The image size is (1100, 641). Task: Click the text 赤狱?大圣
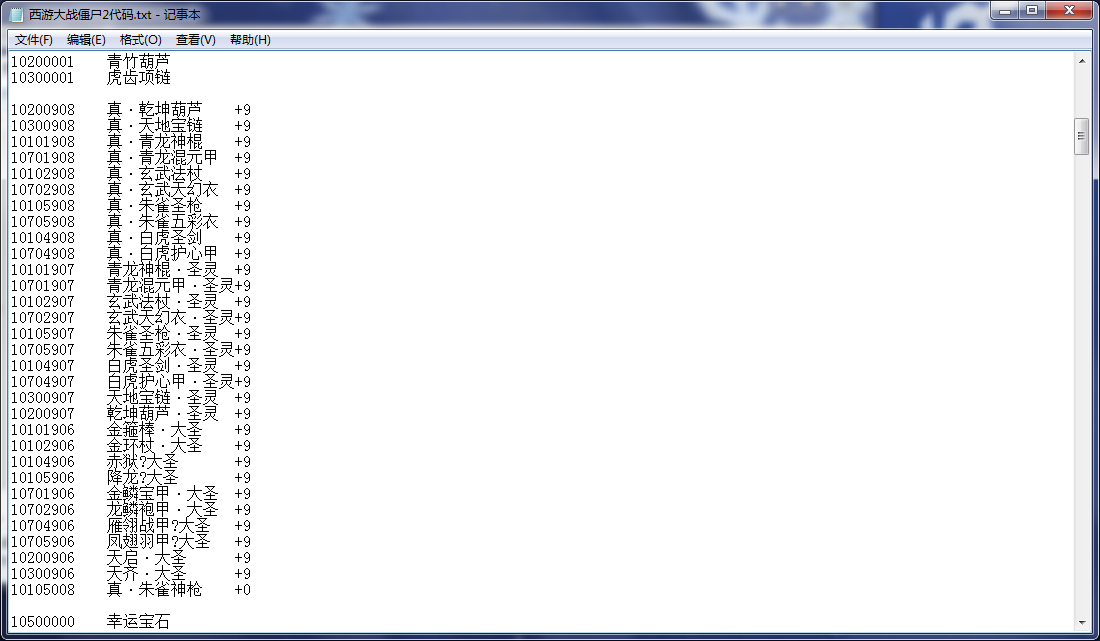tap(142, 462)
